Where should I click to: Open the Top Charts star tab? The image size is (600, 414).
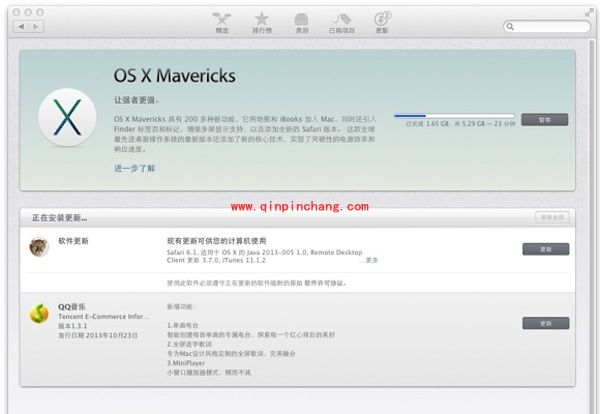click(262, 23)
